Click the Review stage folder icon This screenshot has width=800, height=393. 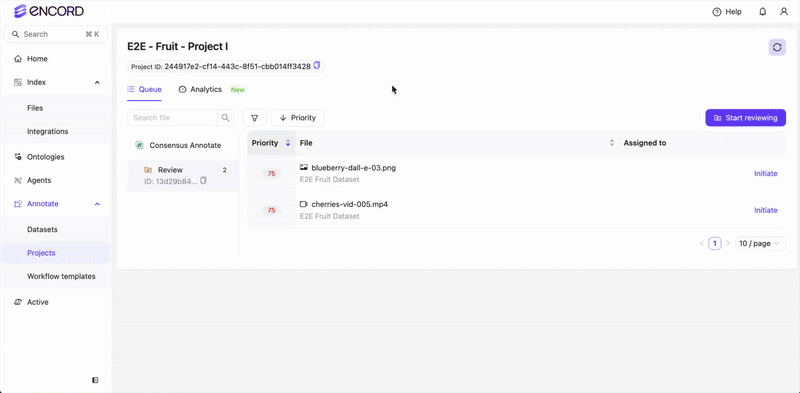[147, 170]
